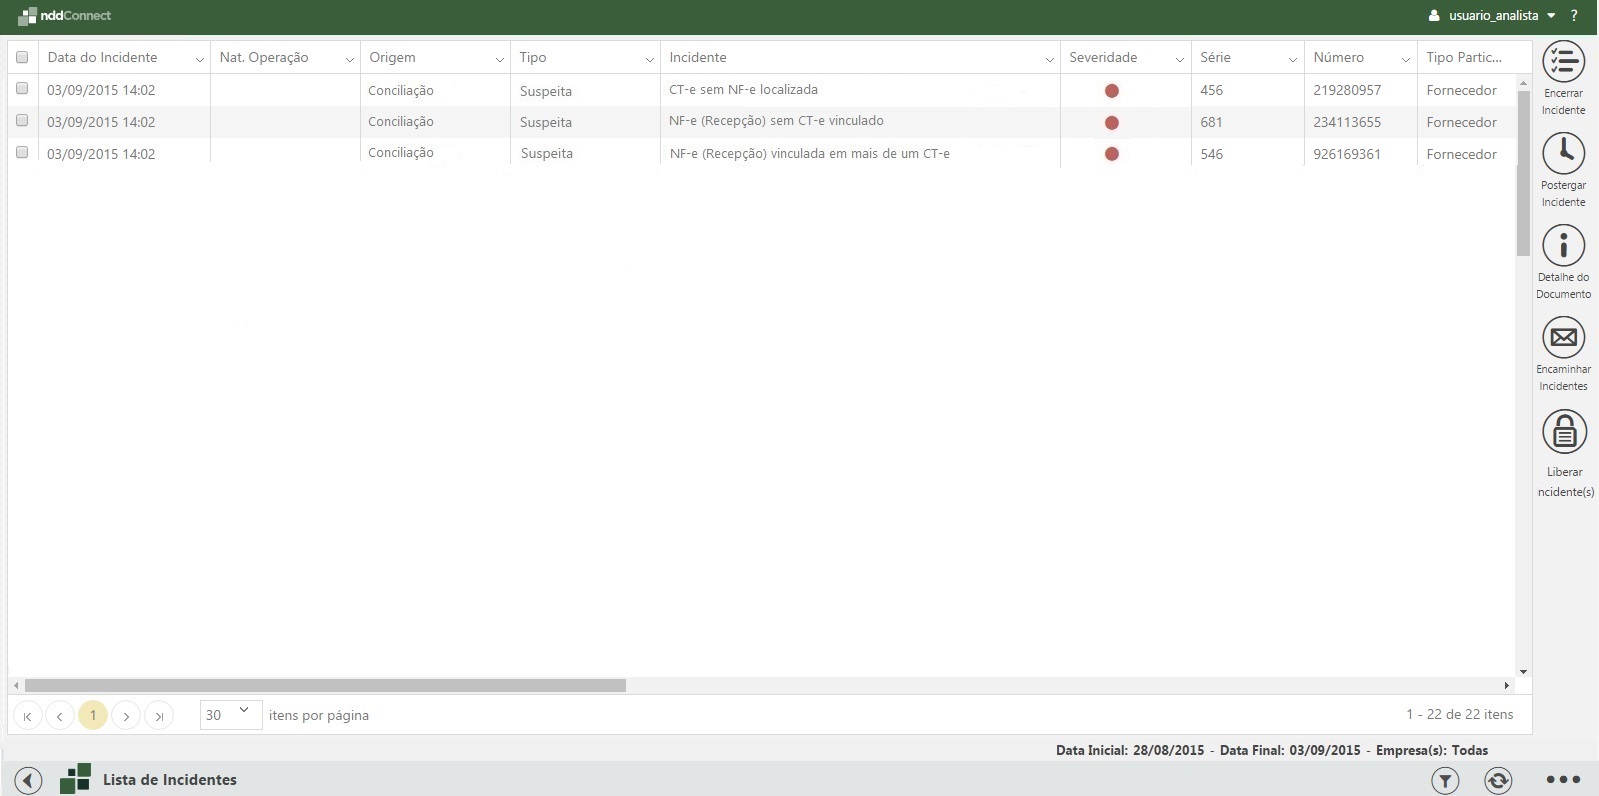Click the horizontal scrollbar thumb
The image size is (1599, 796).
click(x=325, y=686)
